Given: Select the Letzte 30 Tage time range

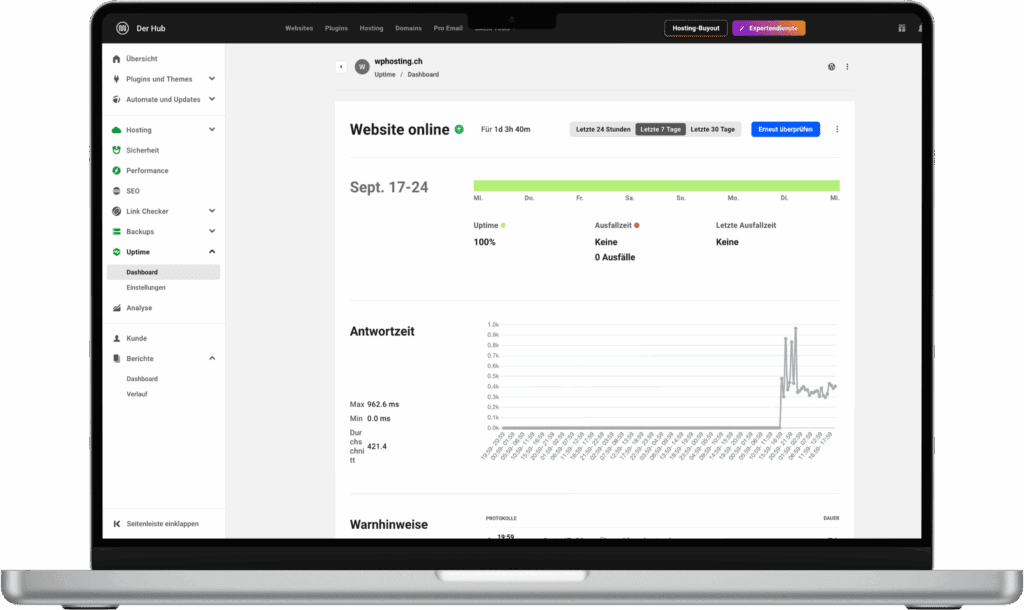Looking at the screenshot, I should 713,129.
